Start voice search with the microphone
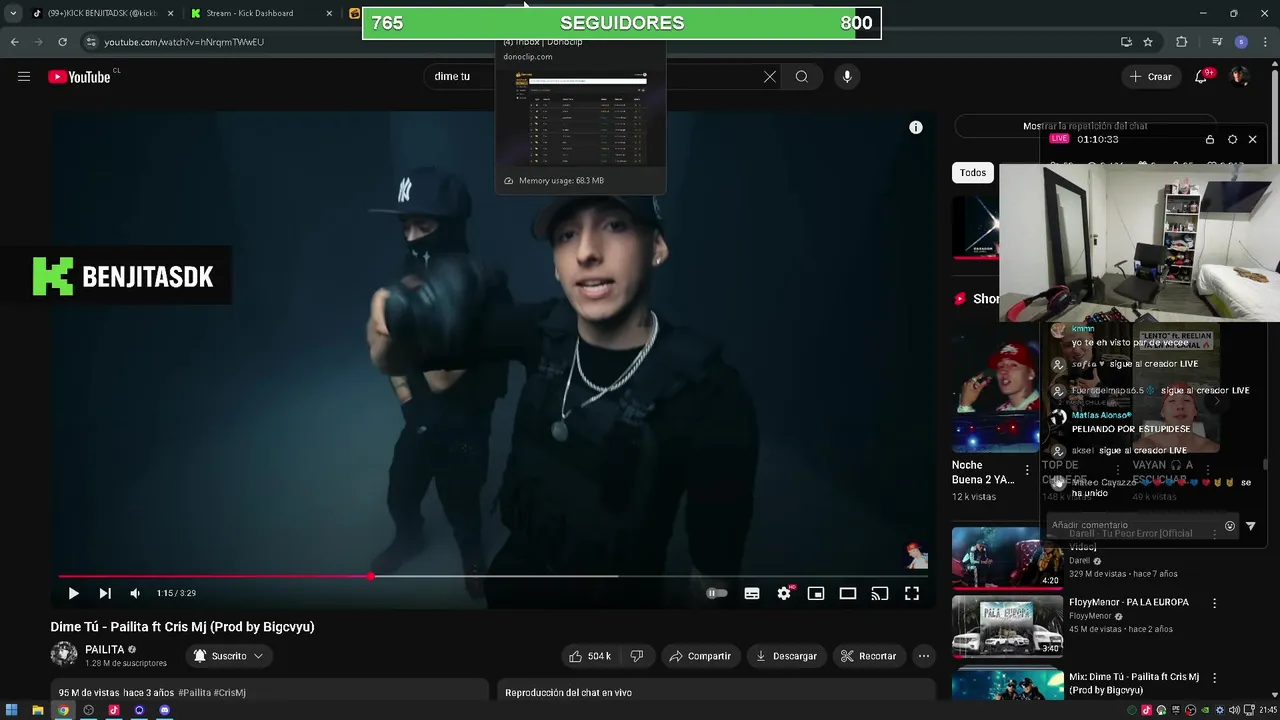The width and height of the screenshot is (1280, 720). pyautogui.click(x=847, y=76)
